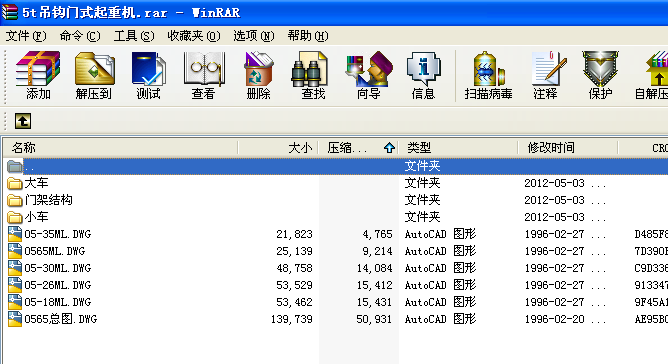Image resolution: width=668 pixels, height=364 pixels.
Task: Sort by 类型 column header
Action: pyautogui.click(x=458, y=148)
